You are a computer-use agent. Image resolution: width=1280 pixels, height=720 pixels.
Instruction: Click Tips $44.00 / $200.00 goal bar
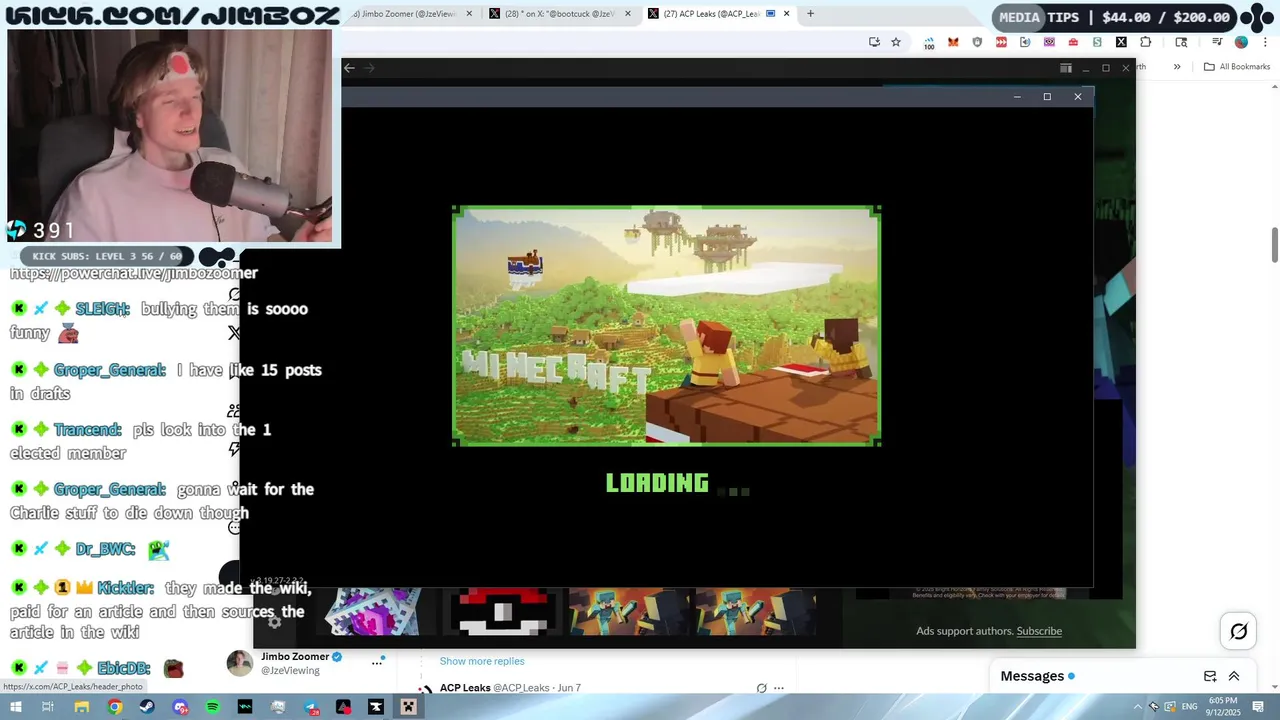1115,17
